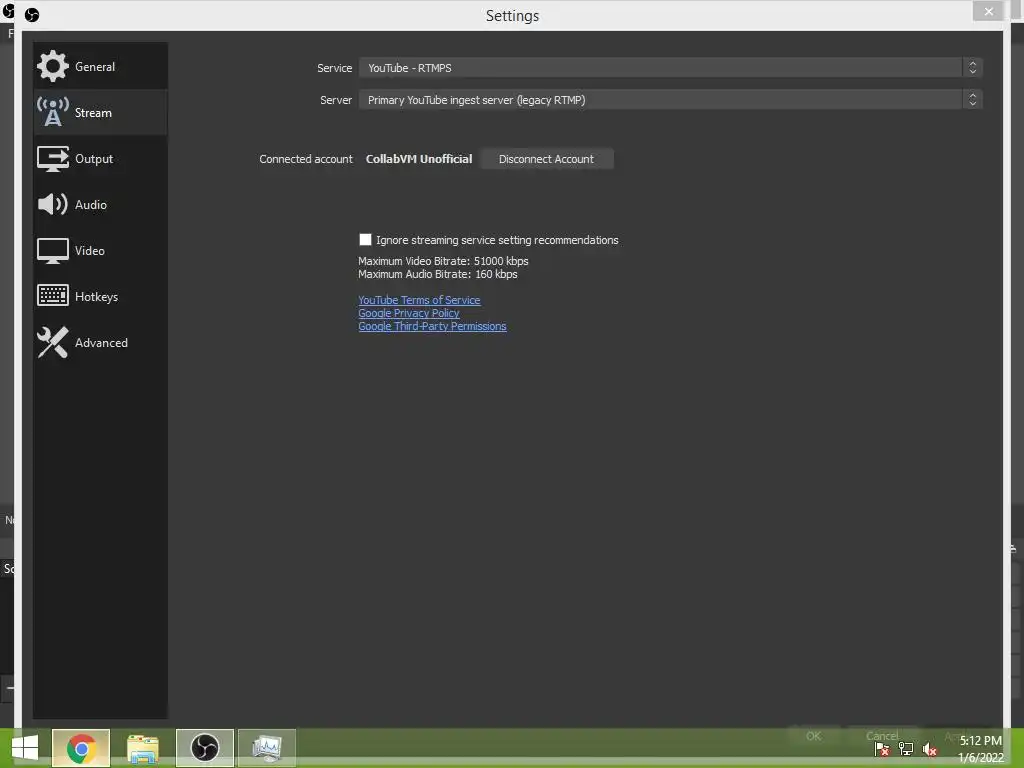Viewport: 1024px width, 768px height.
Task: Click the Connected account label
Action: click(x=306, y=159)
